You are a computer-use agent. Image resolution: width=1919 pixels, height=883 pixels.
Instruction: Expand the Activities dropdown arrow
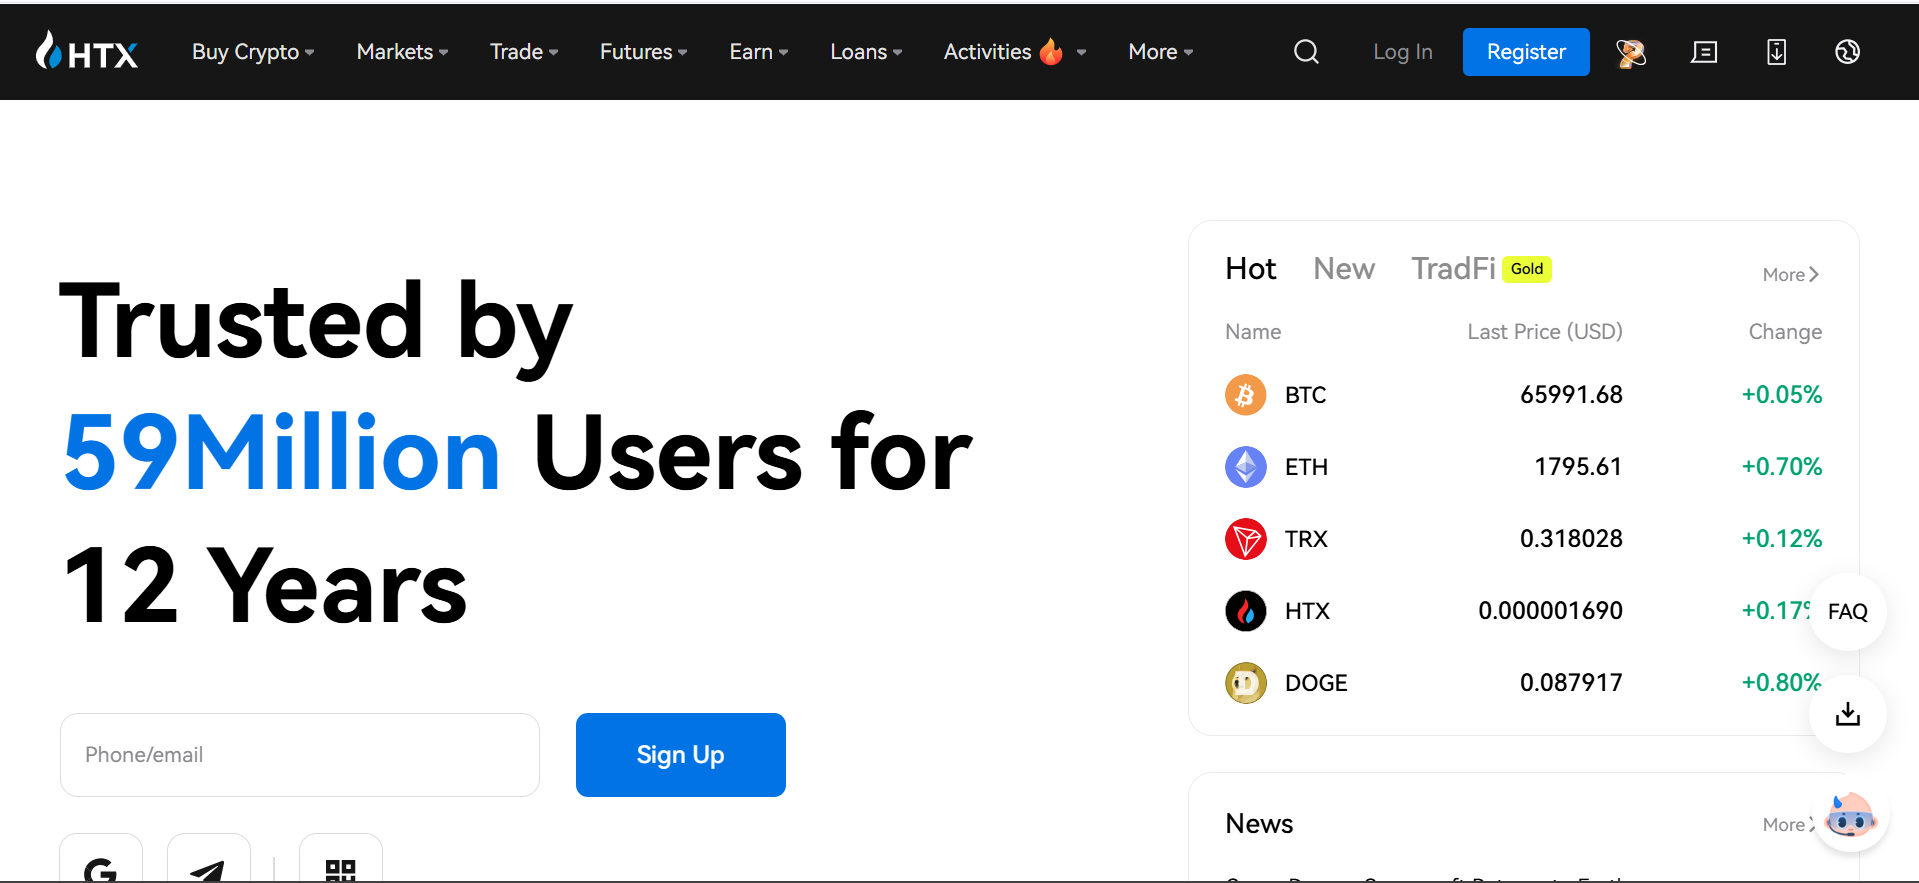1081,53
